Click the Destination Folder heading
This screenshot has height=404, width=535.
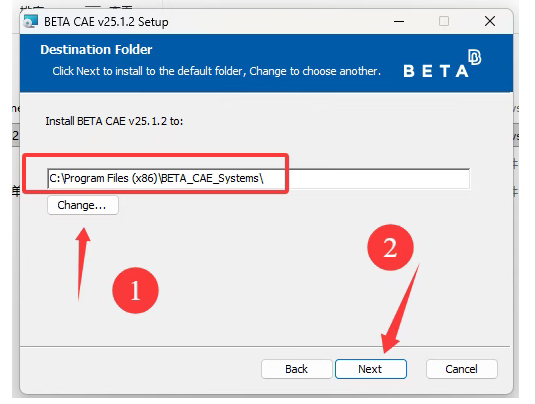click(x=96, y=50)
